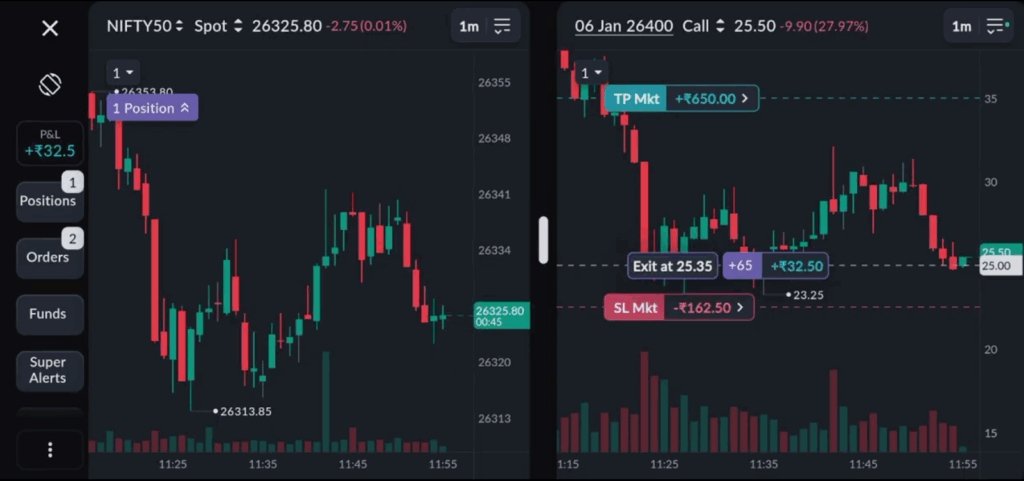Click the Funds button
This screenshot has height=481, width=1024.
(x=50, y=314)
